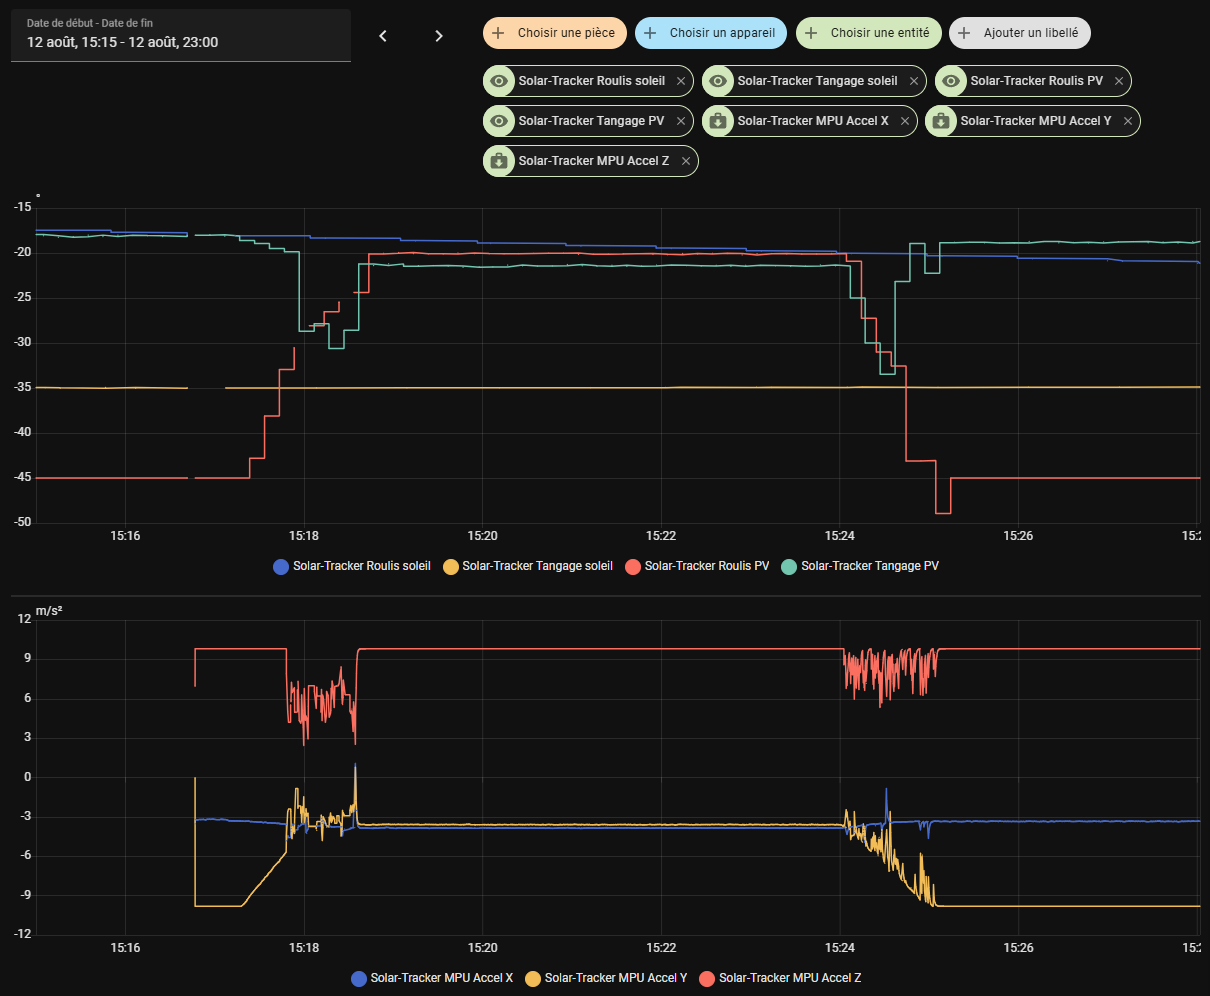Click the device icon on MPU Accel Y chip

pos(941,121)
